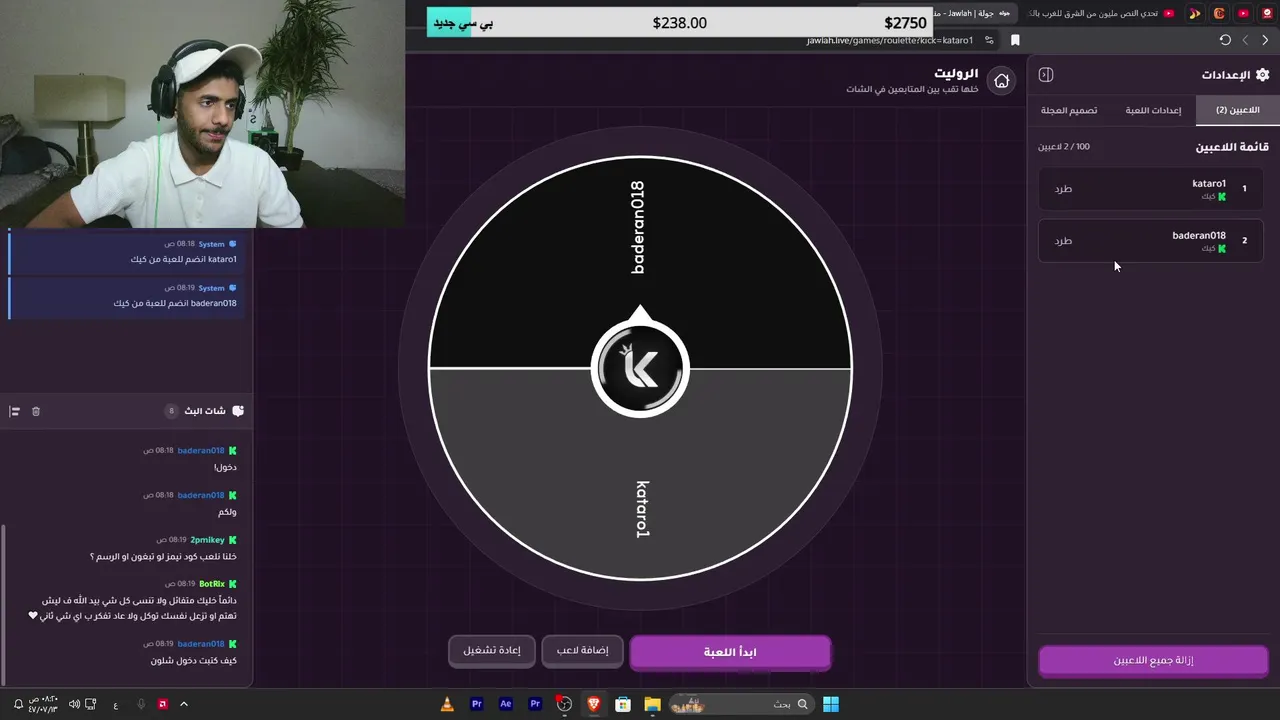Screen dimensions: 1280x720
Task: Open VLC media player from the taskbar
Action: point(447,704)
